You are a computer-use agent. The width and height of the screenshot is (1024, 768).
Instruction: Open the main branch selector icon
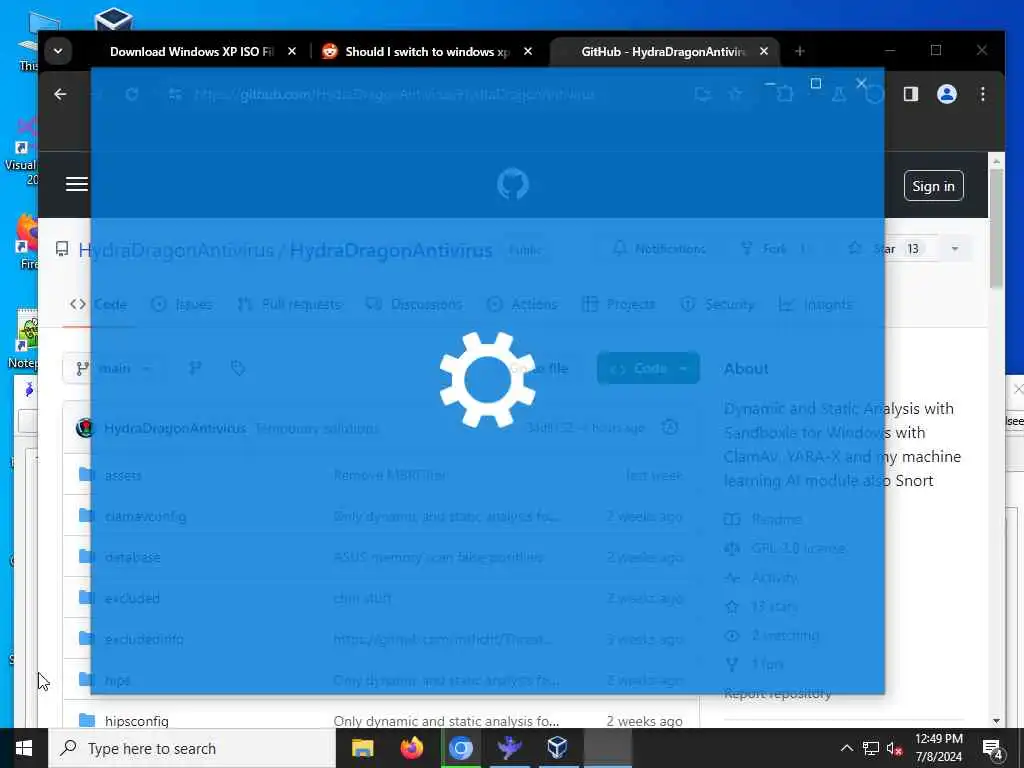82,368
